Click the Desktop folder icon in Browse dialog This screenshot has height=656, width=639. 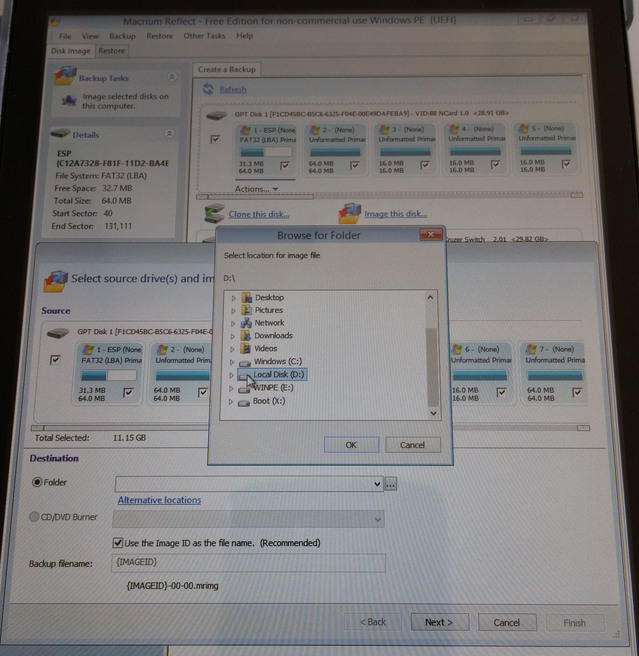pyautogui.click(x=246, y=297)
